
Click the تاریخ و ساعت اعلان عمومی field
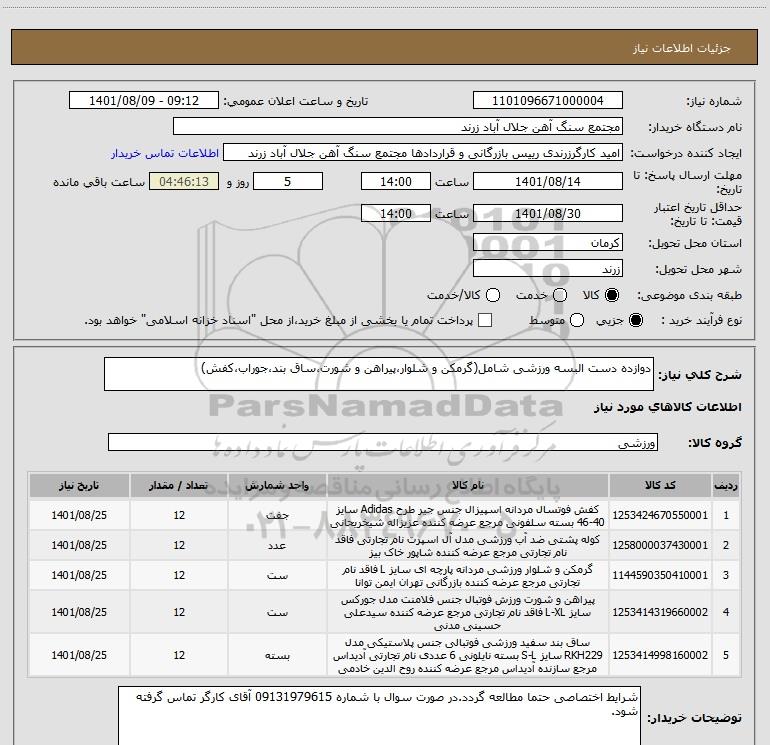tap(145, 101)
